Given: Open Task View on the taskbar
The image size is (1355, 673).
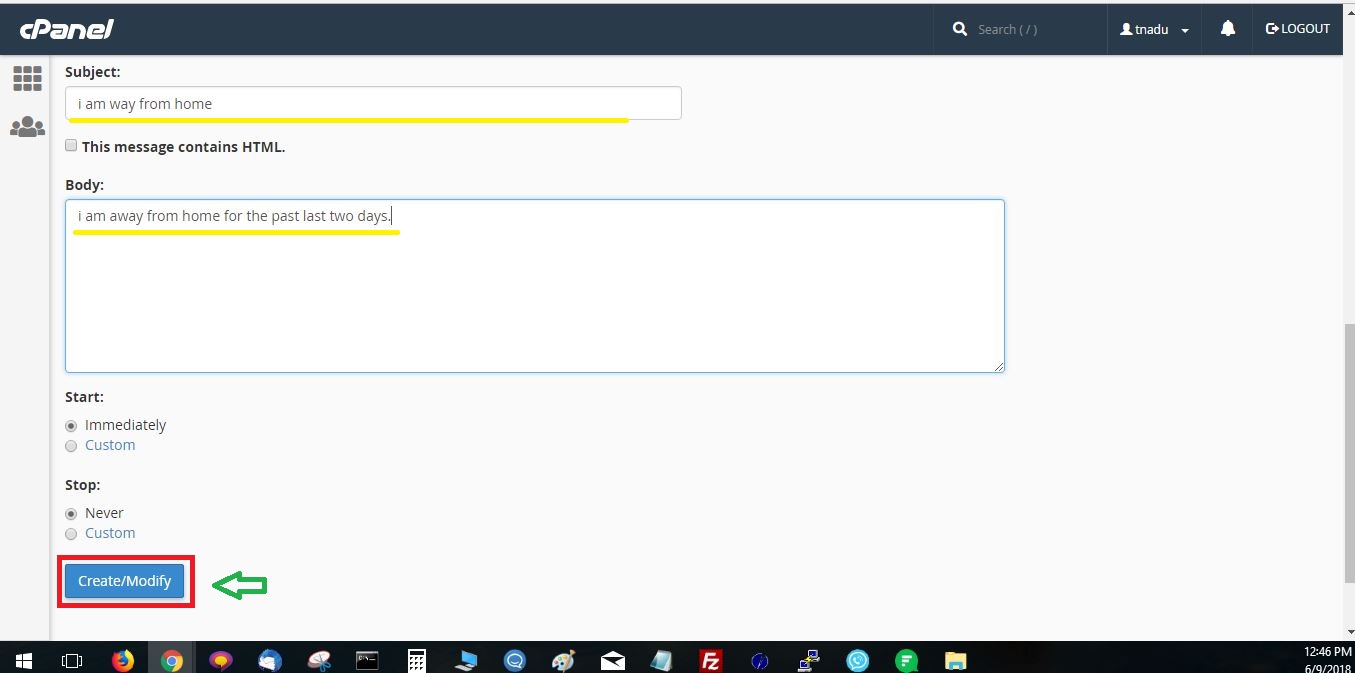Looking at the screenshot, I should tap(72, 660).
